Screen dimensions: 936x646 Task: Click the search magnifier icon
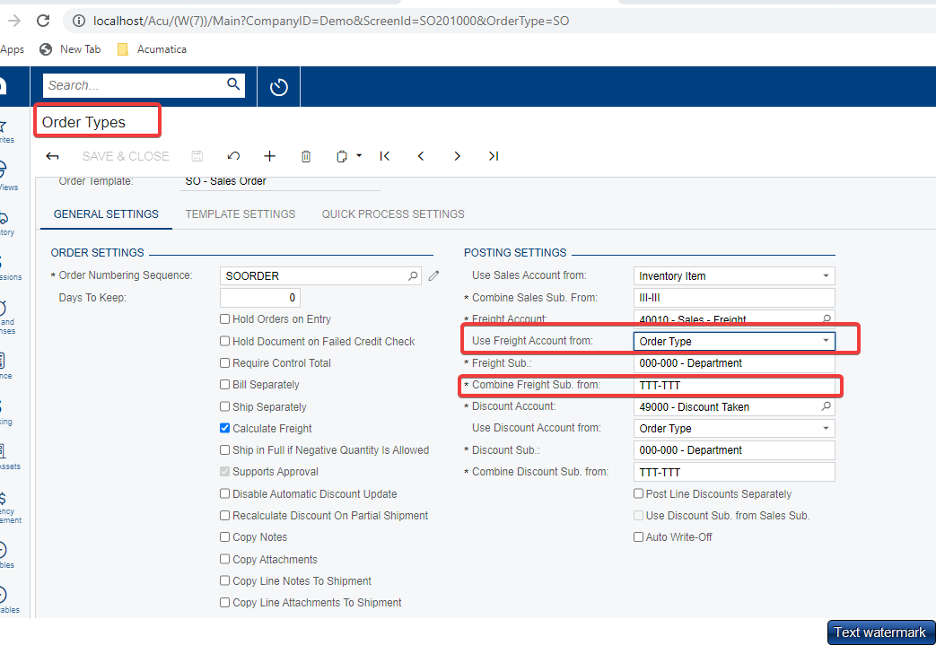(x=233, y=85)
